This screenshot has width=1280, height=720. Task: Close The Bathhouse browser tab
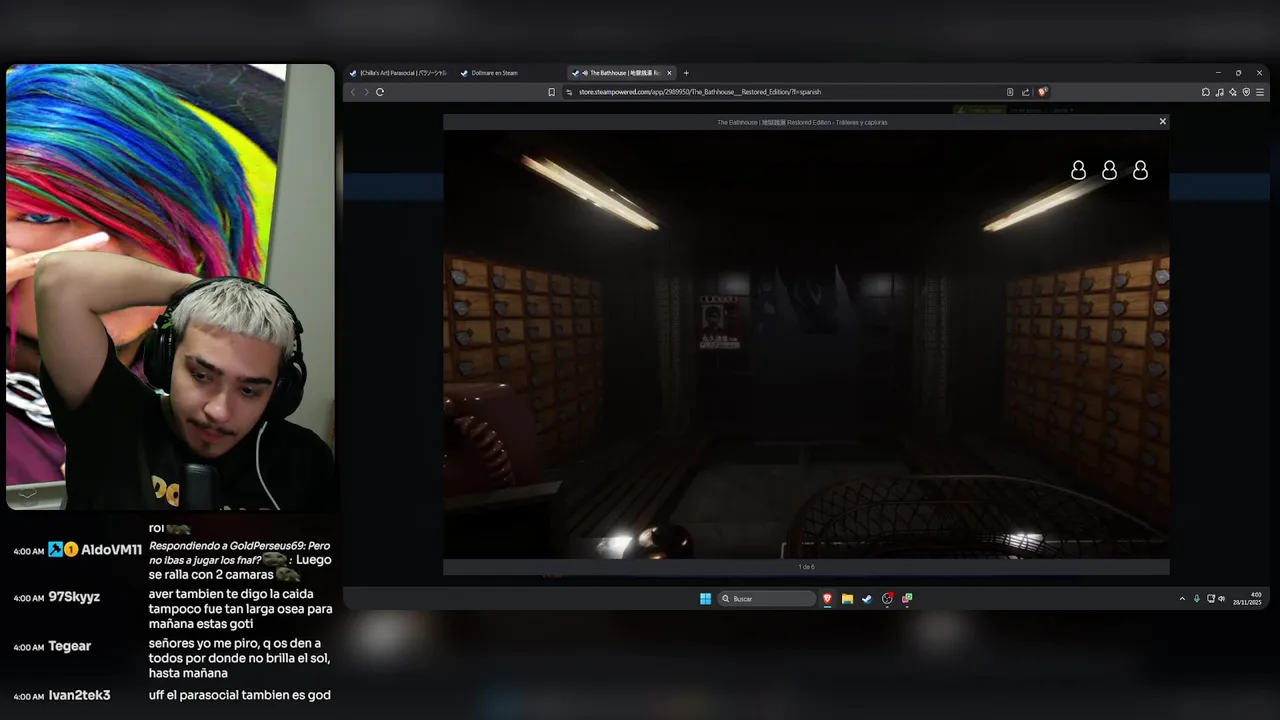(x=670, y=73)
